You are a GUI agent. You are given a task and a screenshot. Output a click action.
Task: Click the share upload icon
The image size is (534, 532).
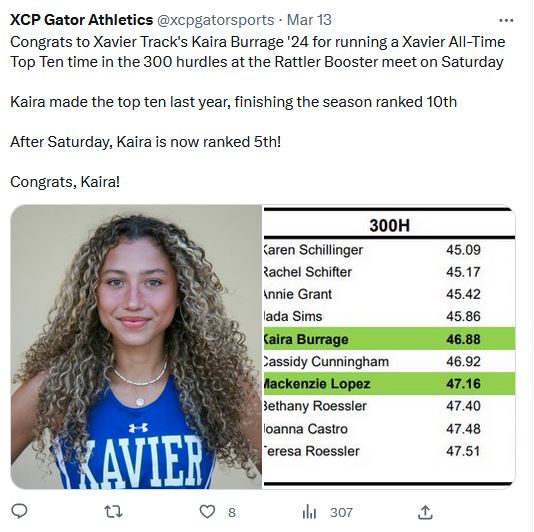[x=425, y=512]
